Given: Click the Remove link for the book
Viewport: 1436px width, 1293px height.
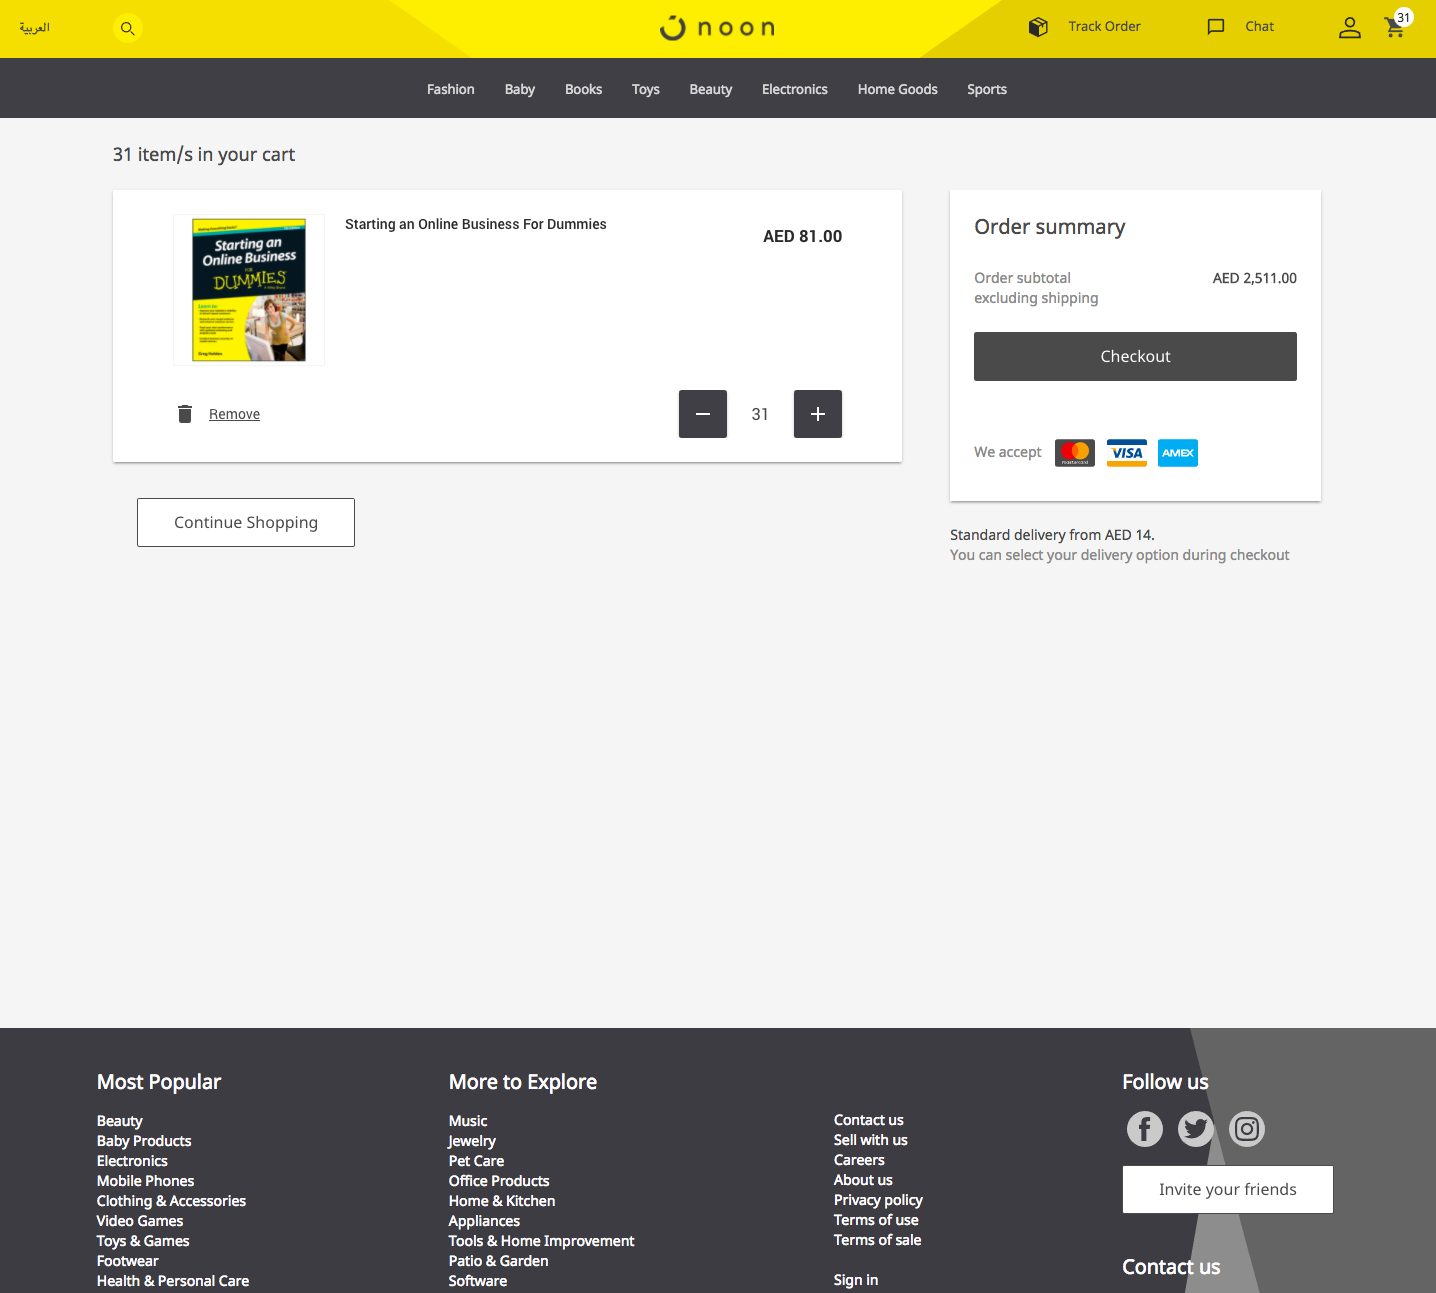Looking at the screenshot, I should [x=234, y=414].
